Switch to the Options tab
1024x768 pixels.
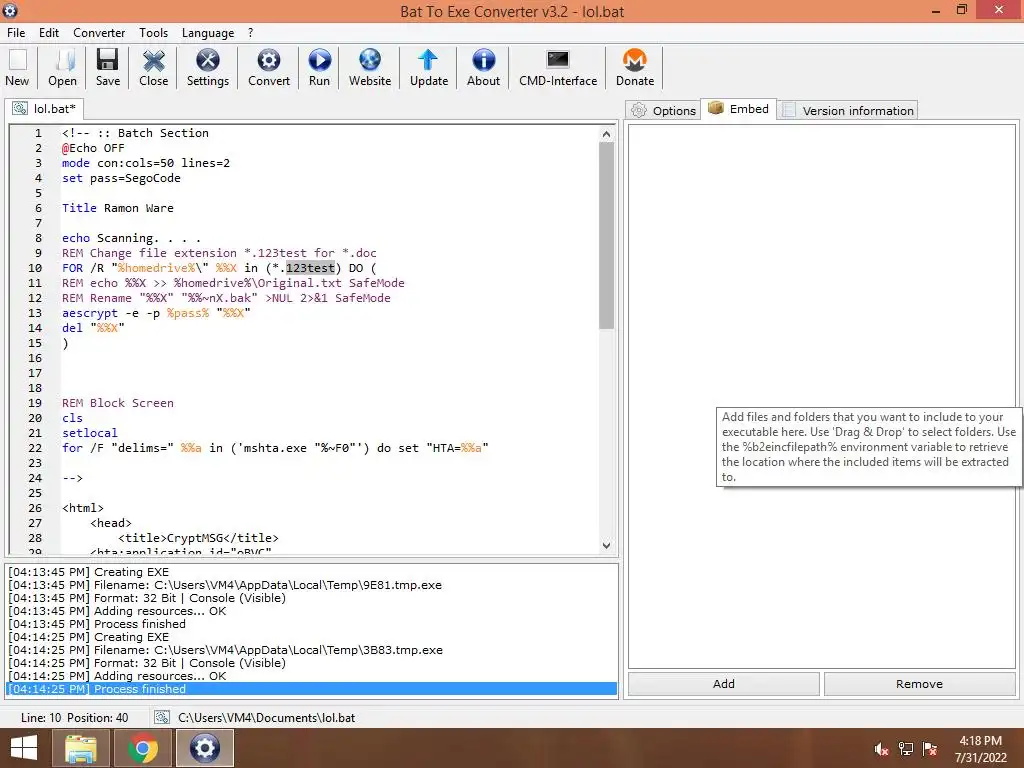point(664,110)
